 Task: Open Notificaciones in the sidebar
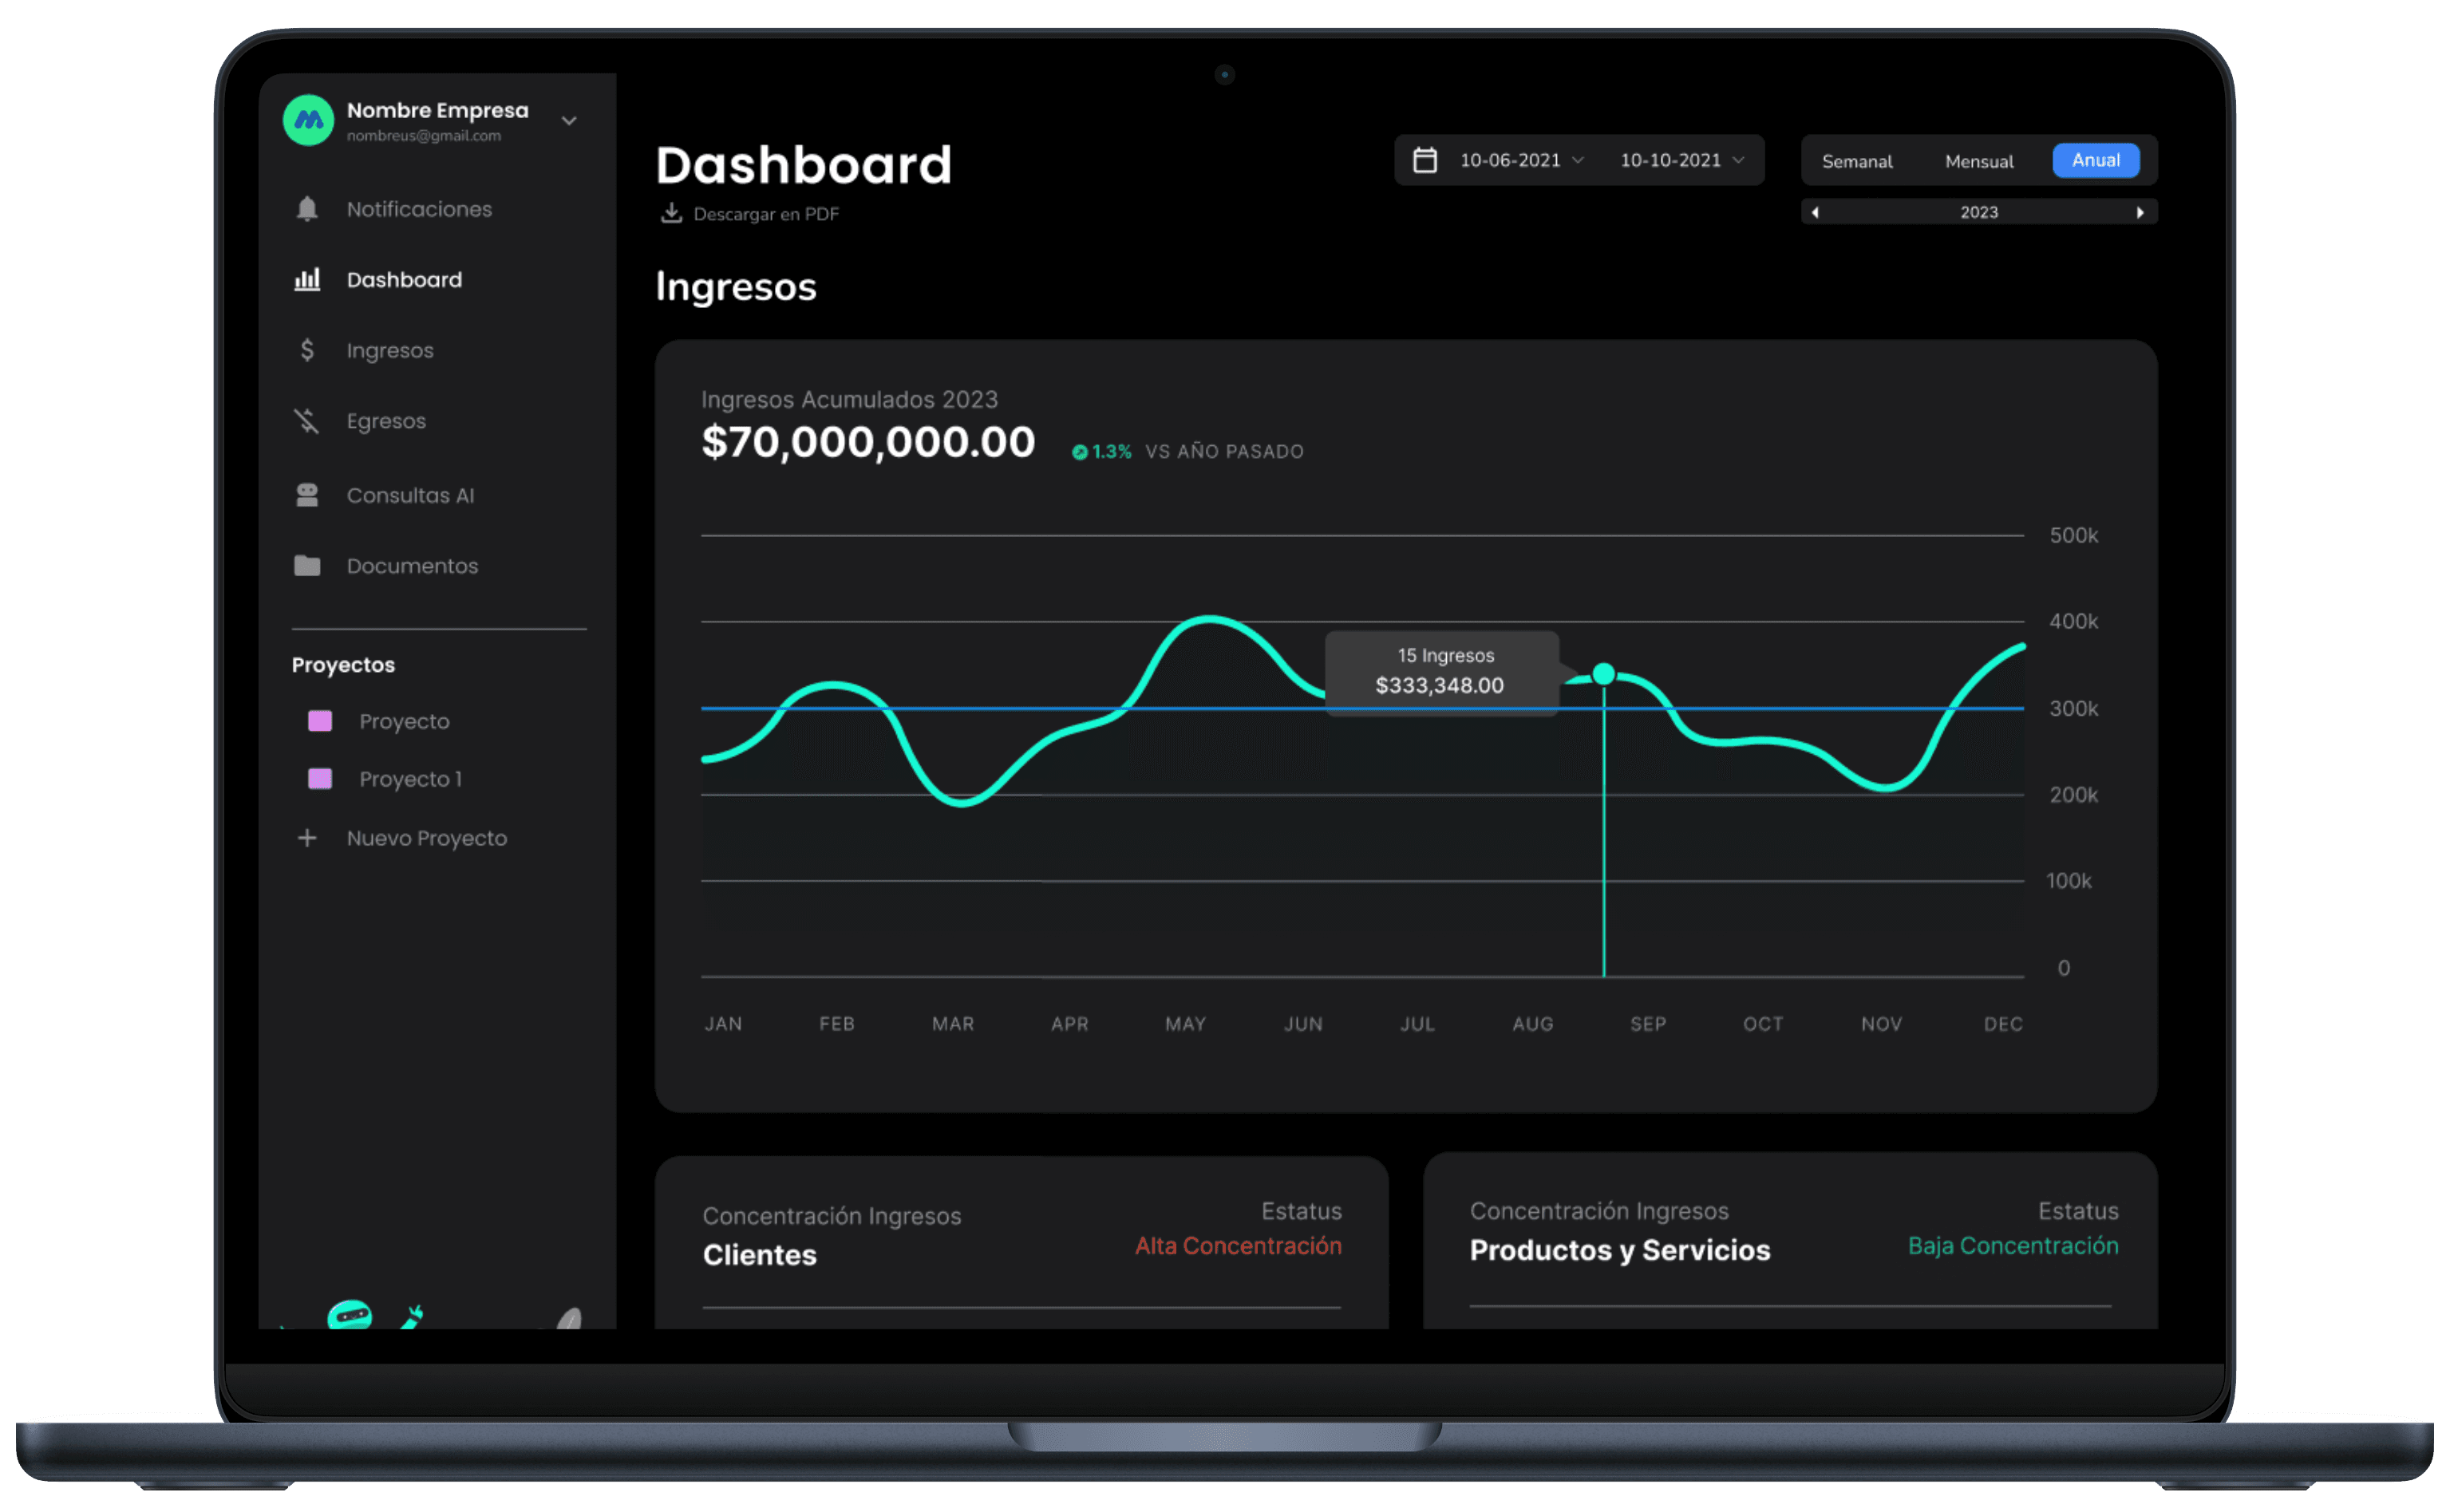coord(419,209)
